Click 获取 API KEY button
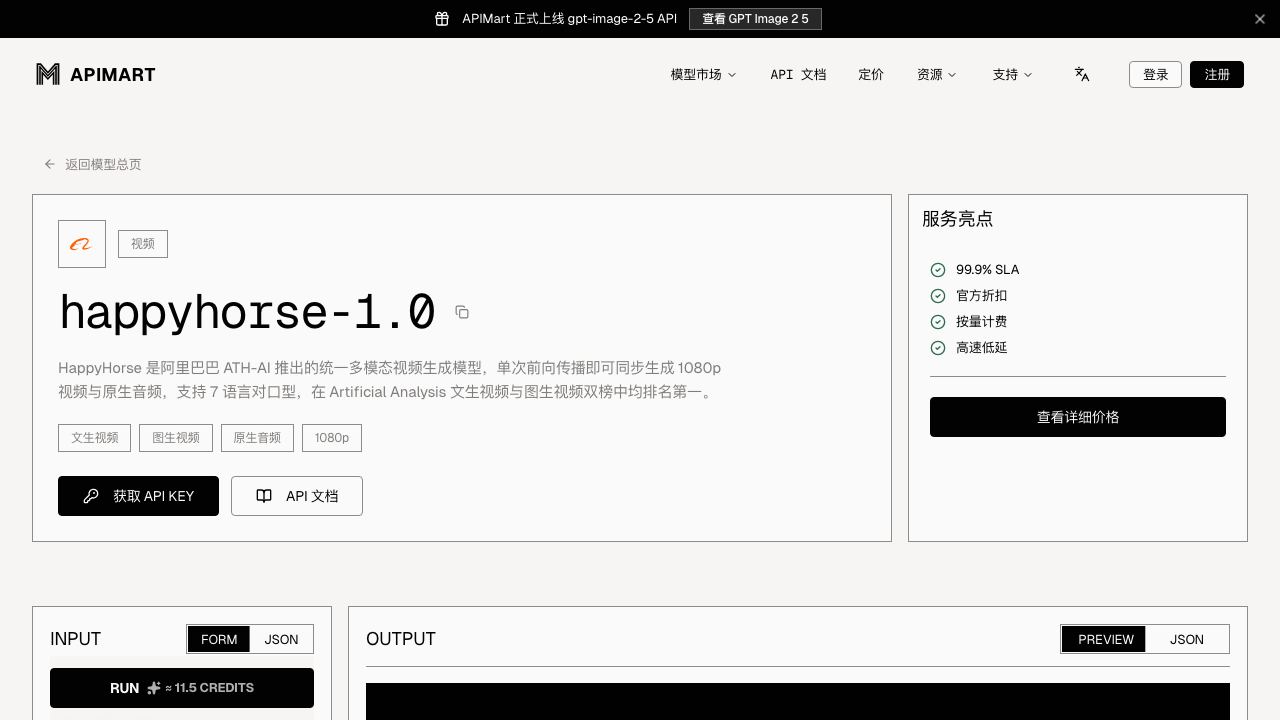 click(138, 496)
